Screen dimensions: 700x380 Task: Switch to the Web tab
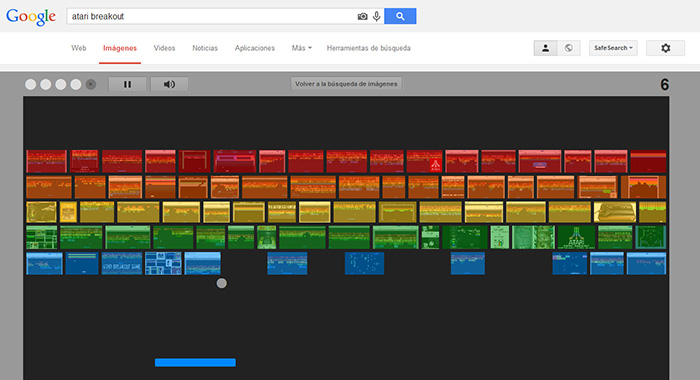coord(79,48)
